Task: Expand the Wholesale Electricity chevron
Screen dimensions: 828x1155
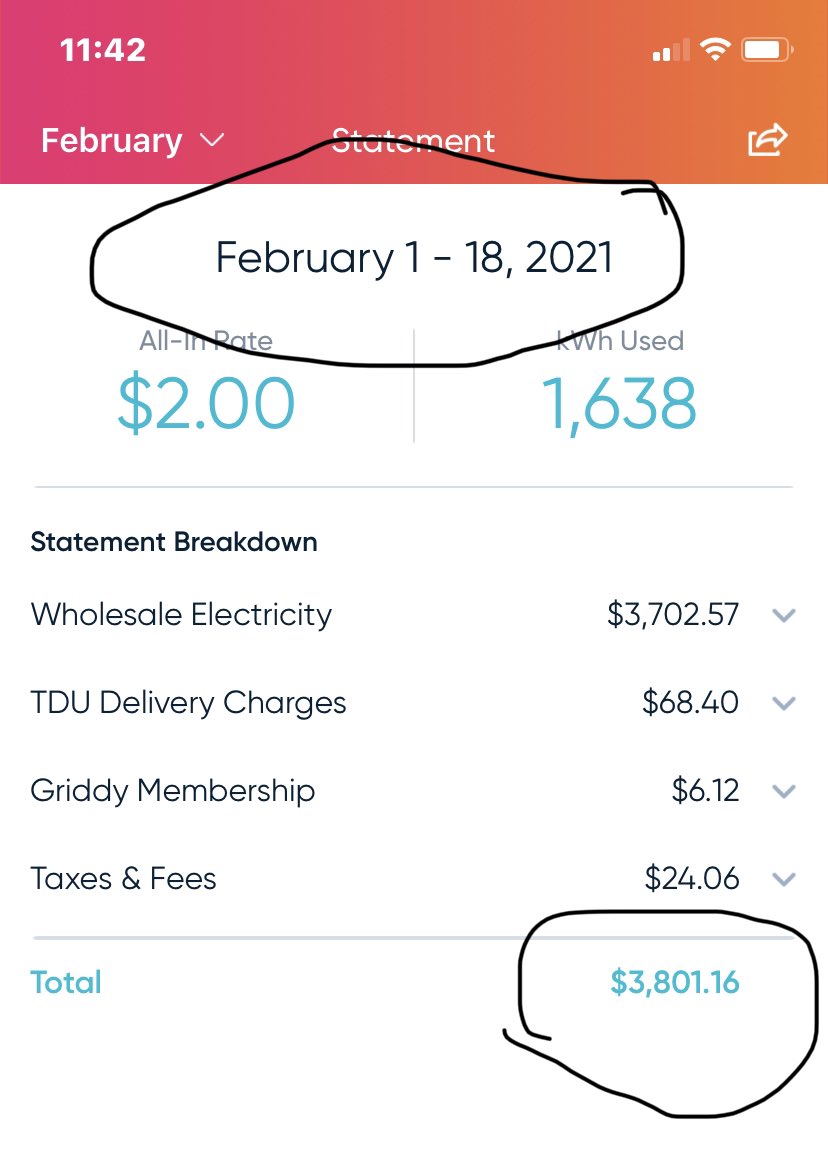Action: pyautogui.click(x=784, y=615)
